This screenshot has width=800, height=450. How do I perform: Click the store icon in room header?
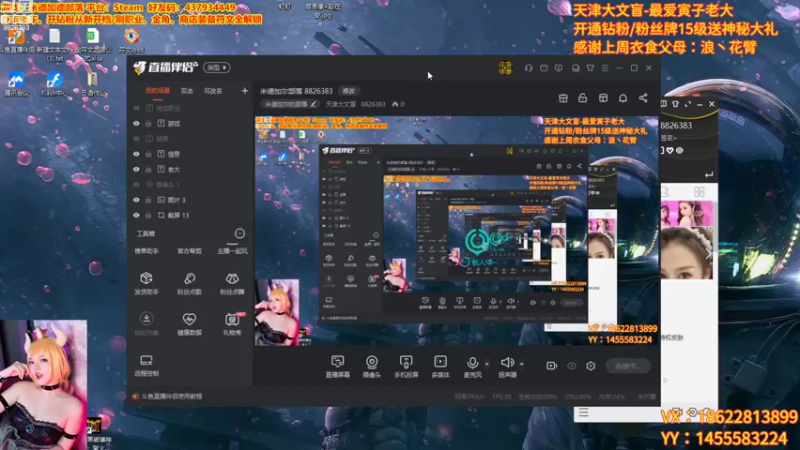pyautogui.click(x=563, y=98)
